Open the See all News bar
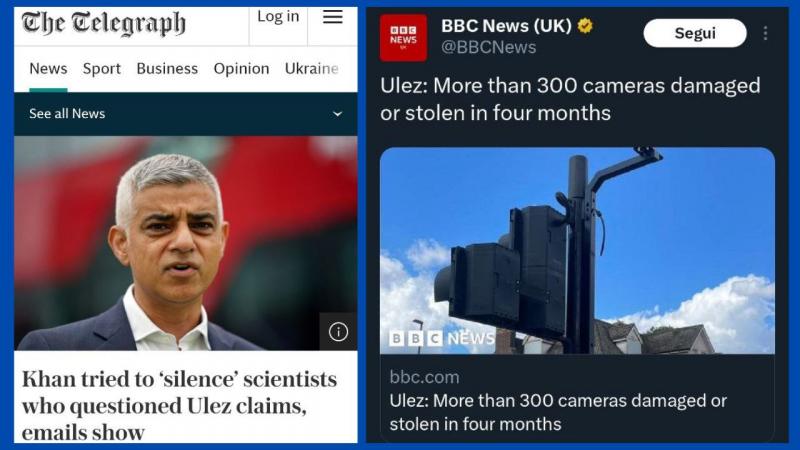Viewport: 800px width, 450px height. 186,114
